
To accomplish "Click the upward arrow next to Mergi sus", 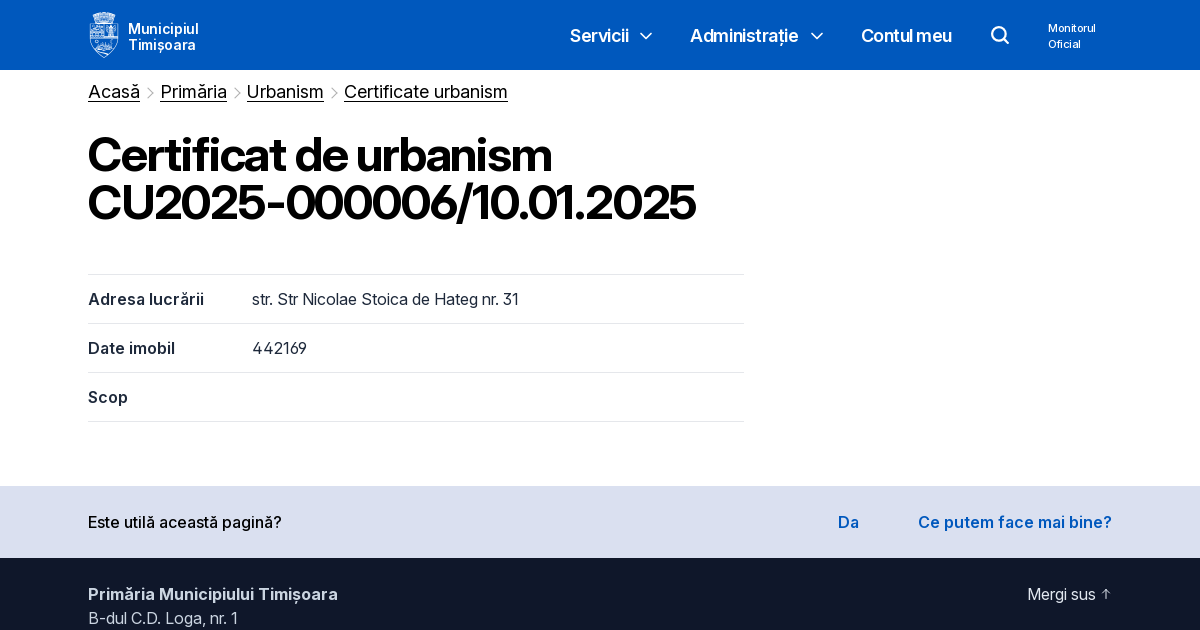I will click(1106, 593).
